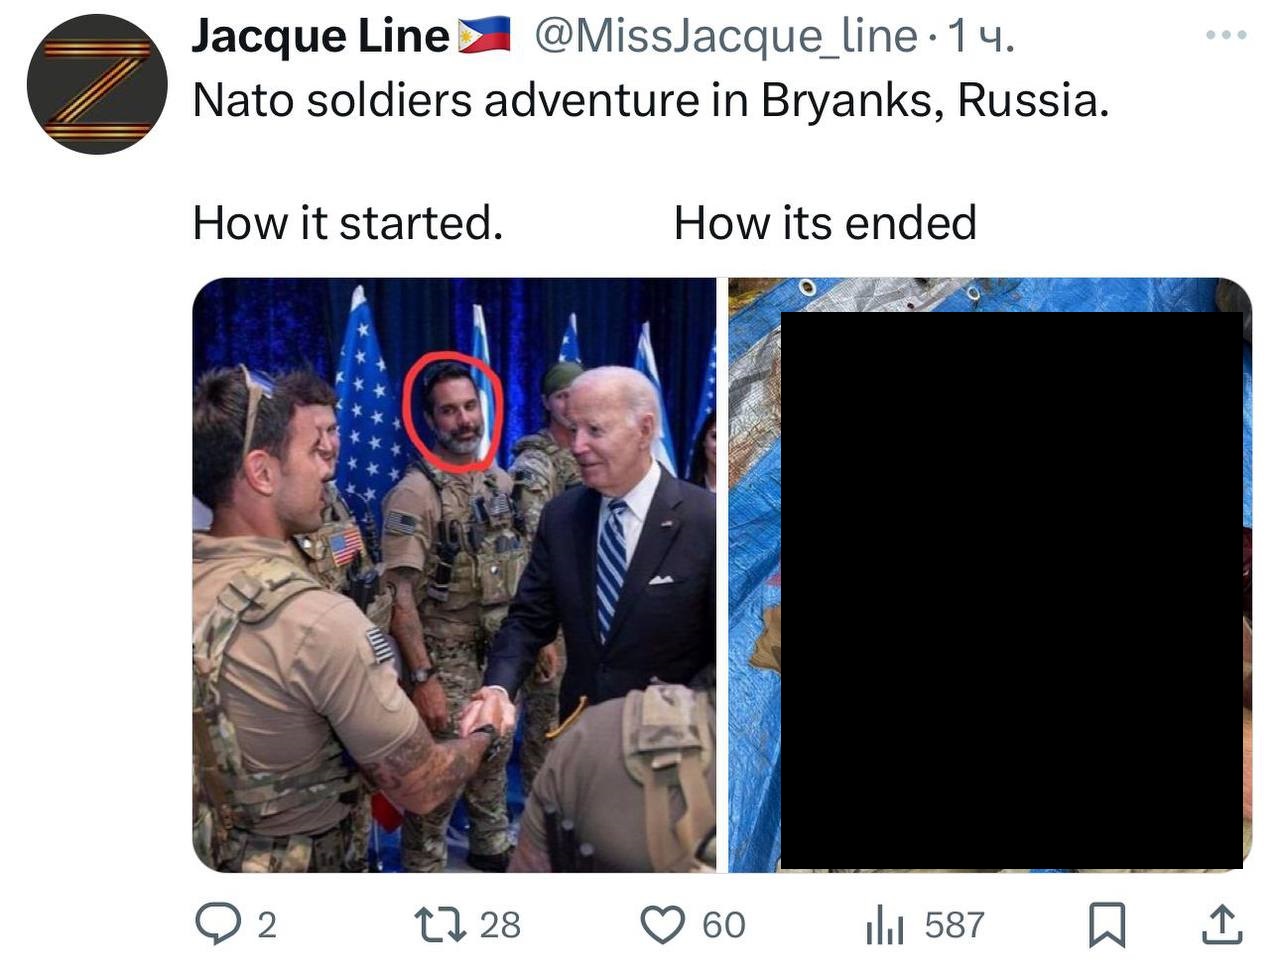
Task: Click the retweet arrows icon
Action: pos(440,924)
